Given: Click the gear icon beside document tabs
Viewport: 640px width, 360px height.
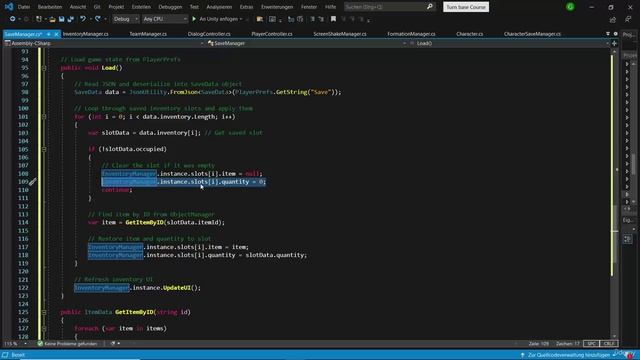Looking at the screenshot, I should (616, 34).
